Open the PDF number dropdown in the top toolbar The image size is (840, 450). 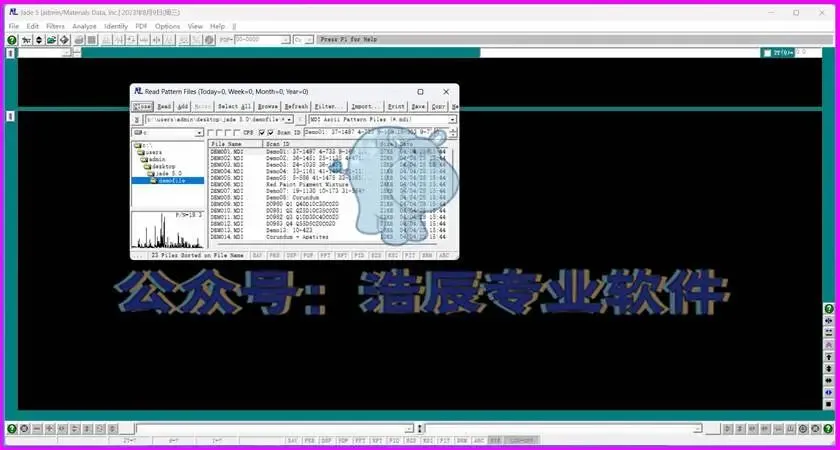click(x=286, y=40)
